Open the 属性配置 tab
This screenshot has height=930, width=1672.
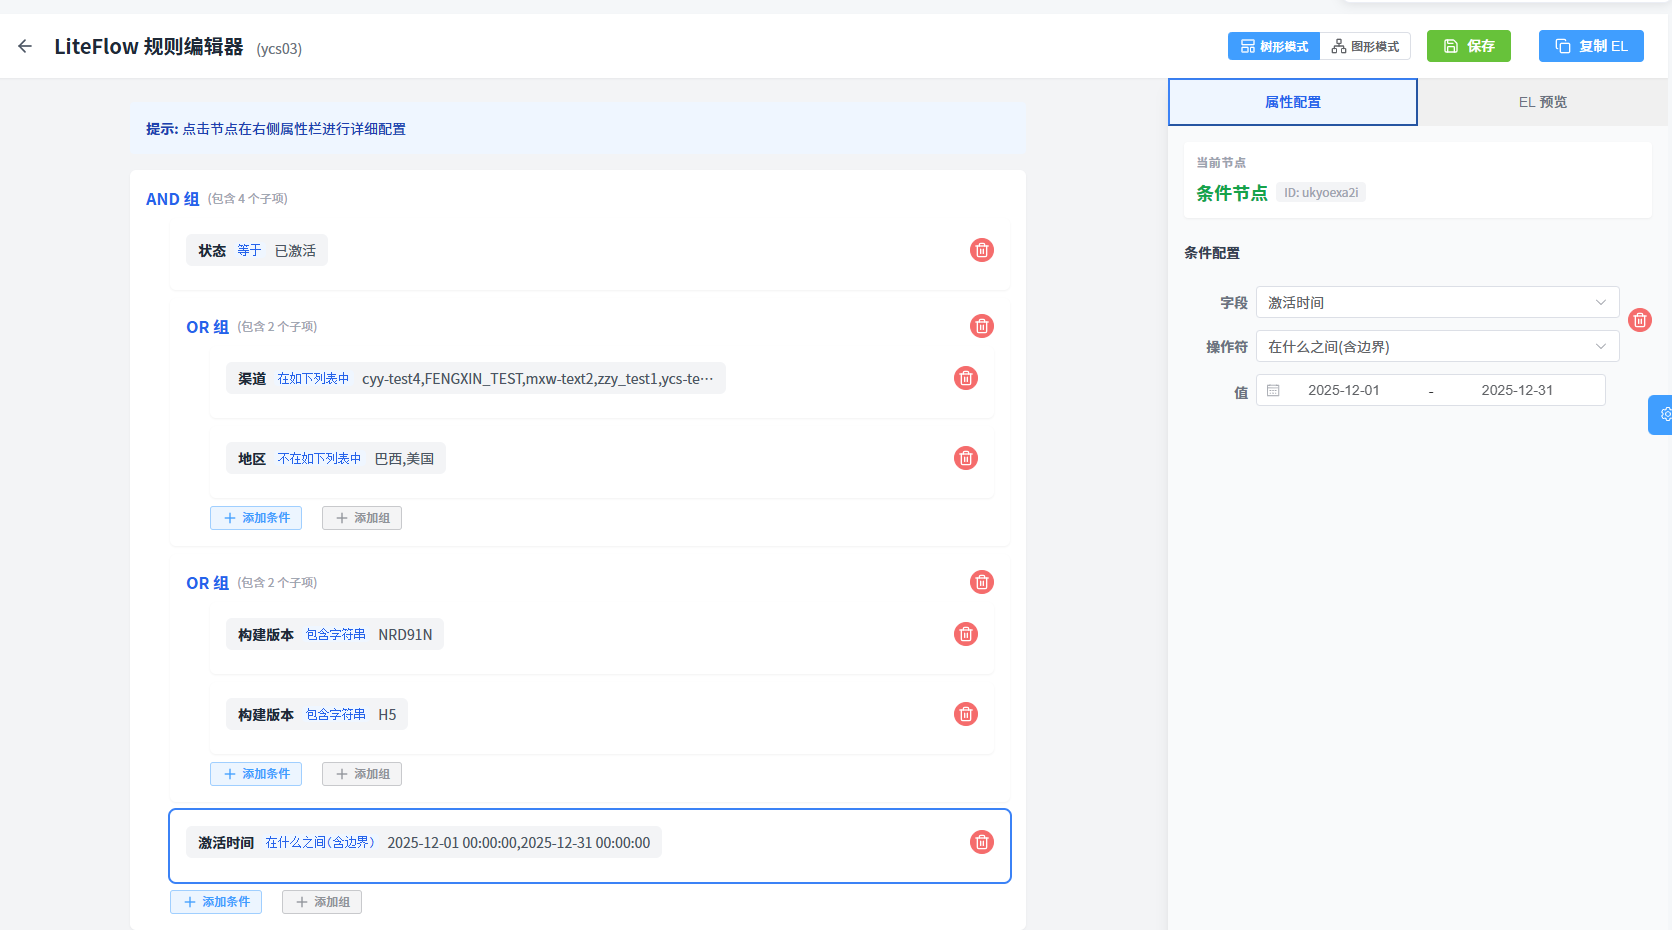[1292, 102]
